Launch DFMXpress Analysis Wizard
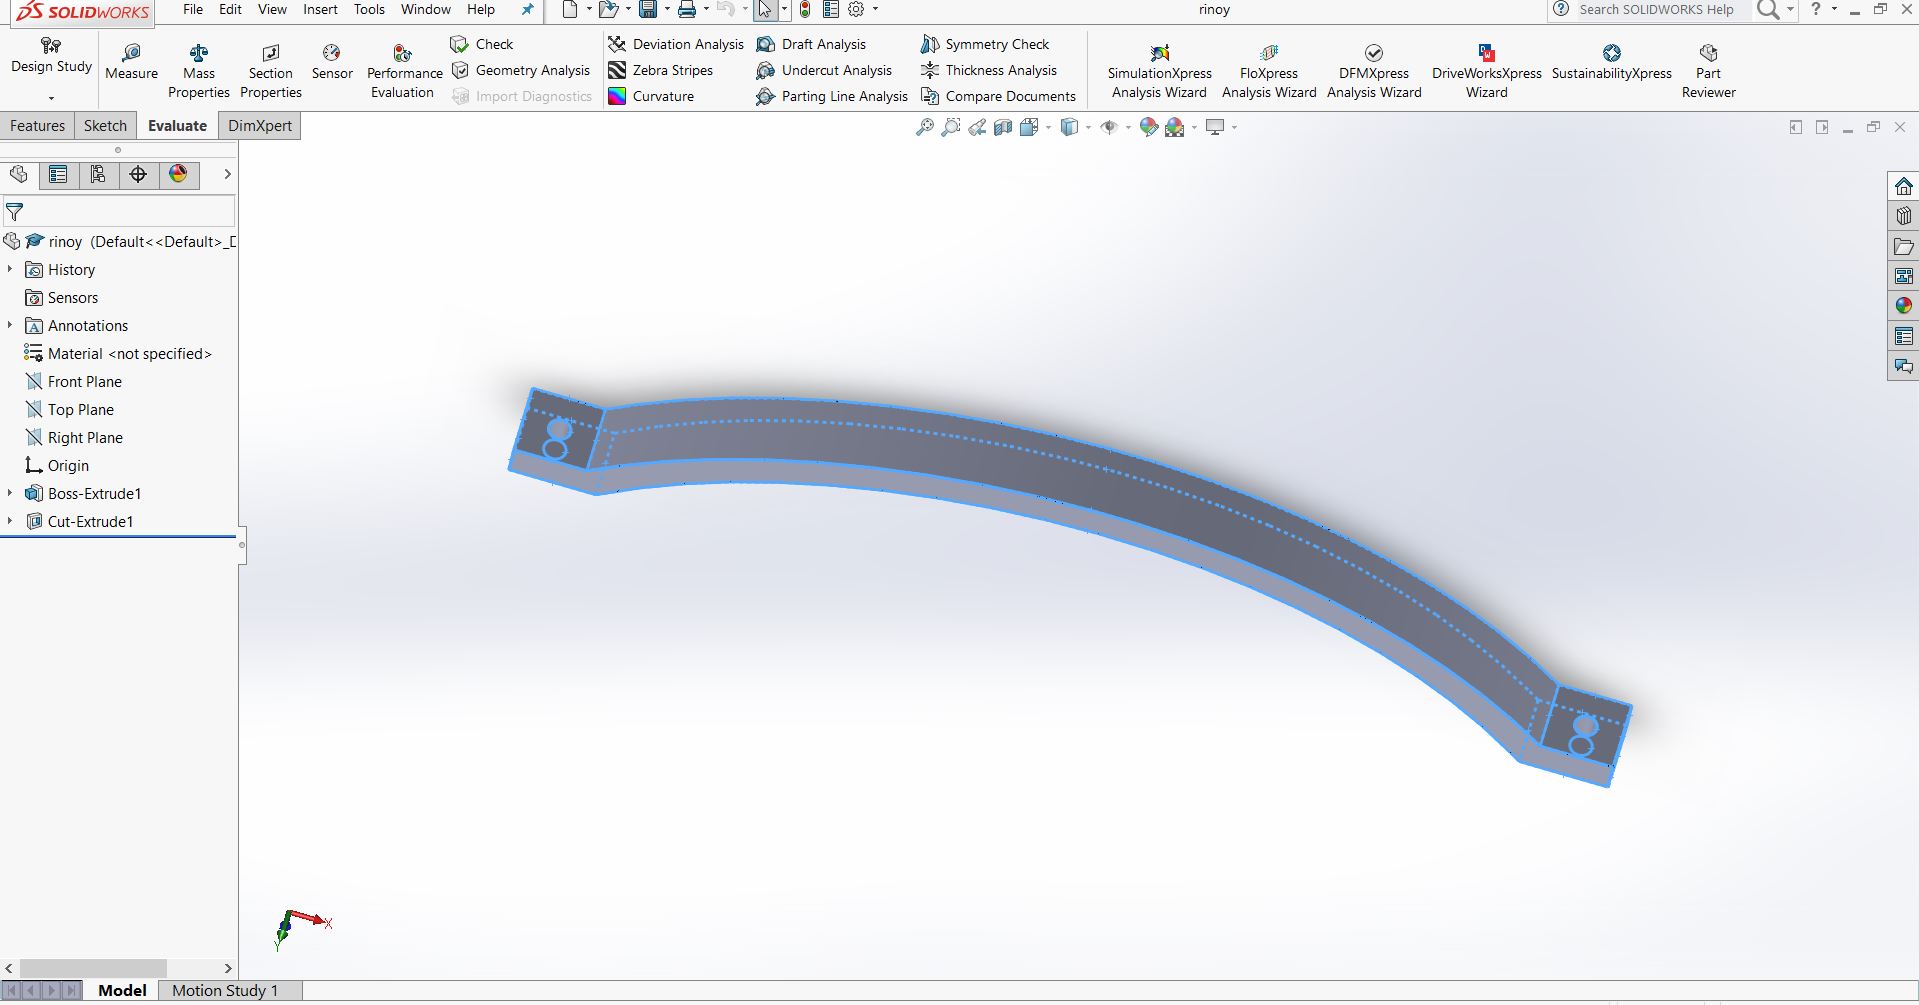 click(1374, 71)
